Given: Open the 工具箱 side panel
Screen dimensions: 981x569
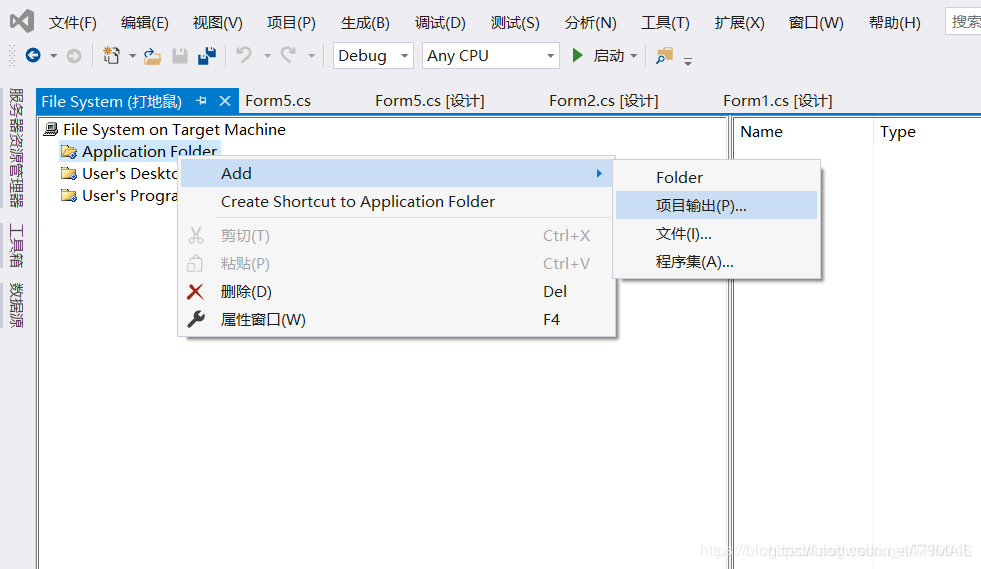Looking at the screenshot, I should (x=16, y=245).
